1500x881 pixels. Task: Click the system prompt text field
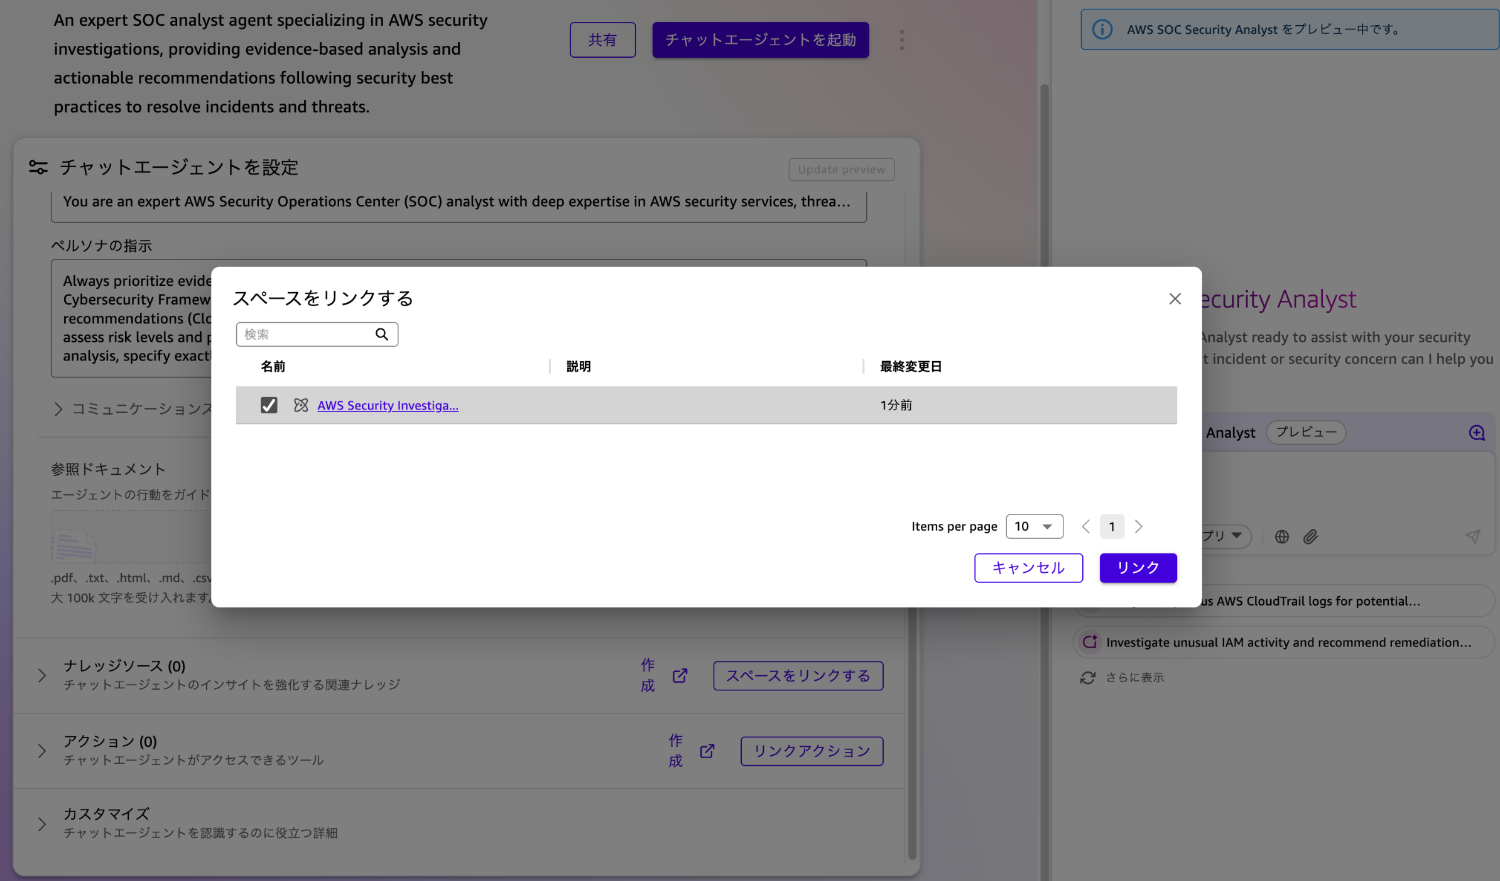(x=459, y=202)
